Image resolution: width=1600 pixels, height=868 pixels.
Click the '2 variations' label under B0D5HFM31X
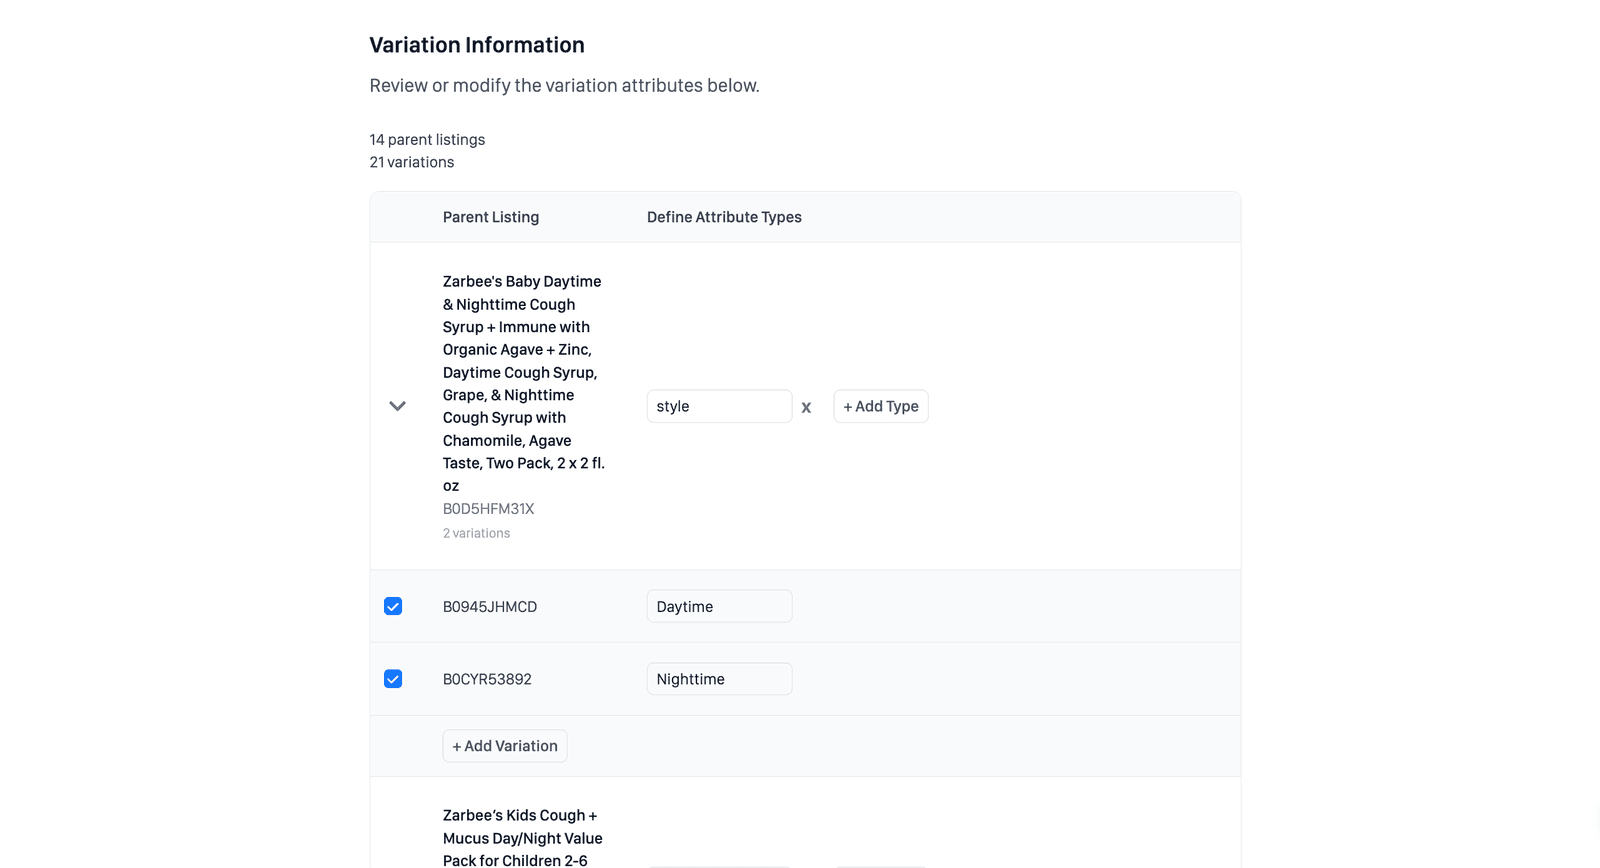476,533
